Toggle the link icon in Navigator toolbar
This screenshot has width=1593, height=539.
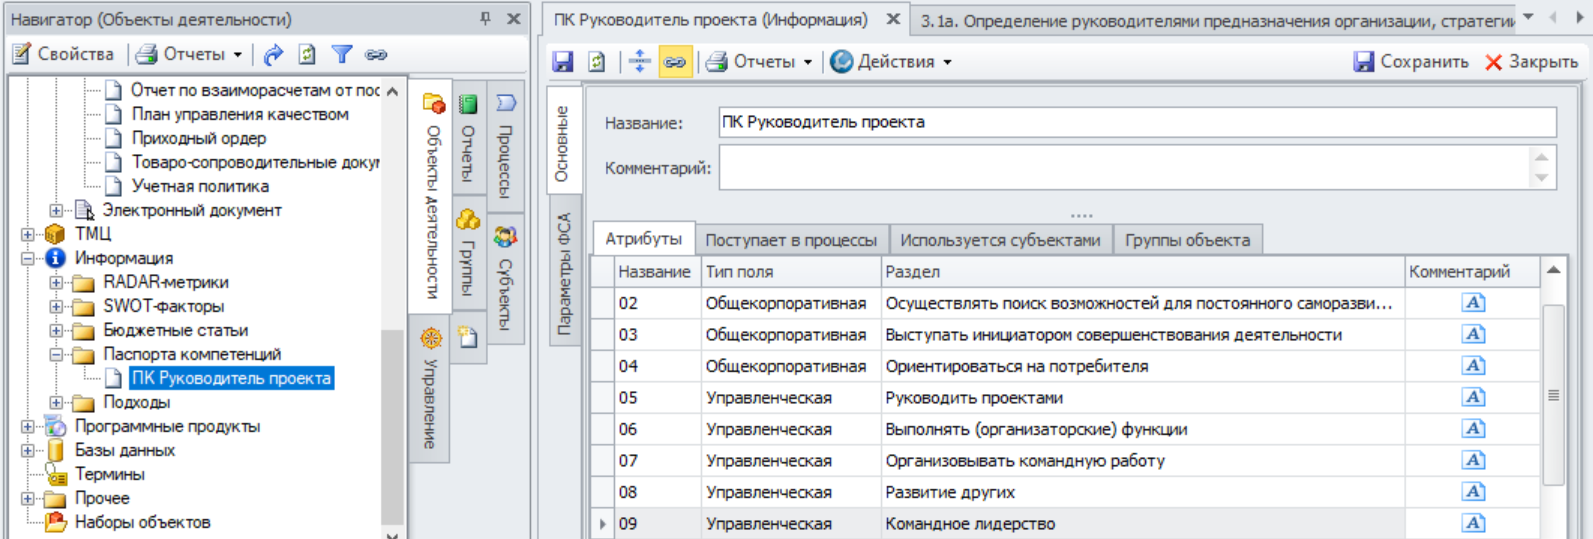376,55
